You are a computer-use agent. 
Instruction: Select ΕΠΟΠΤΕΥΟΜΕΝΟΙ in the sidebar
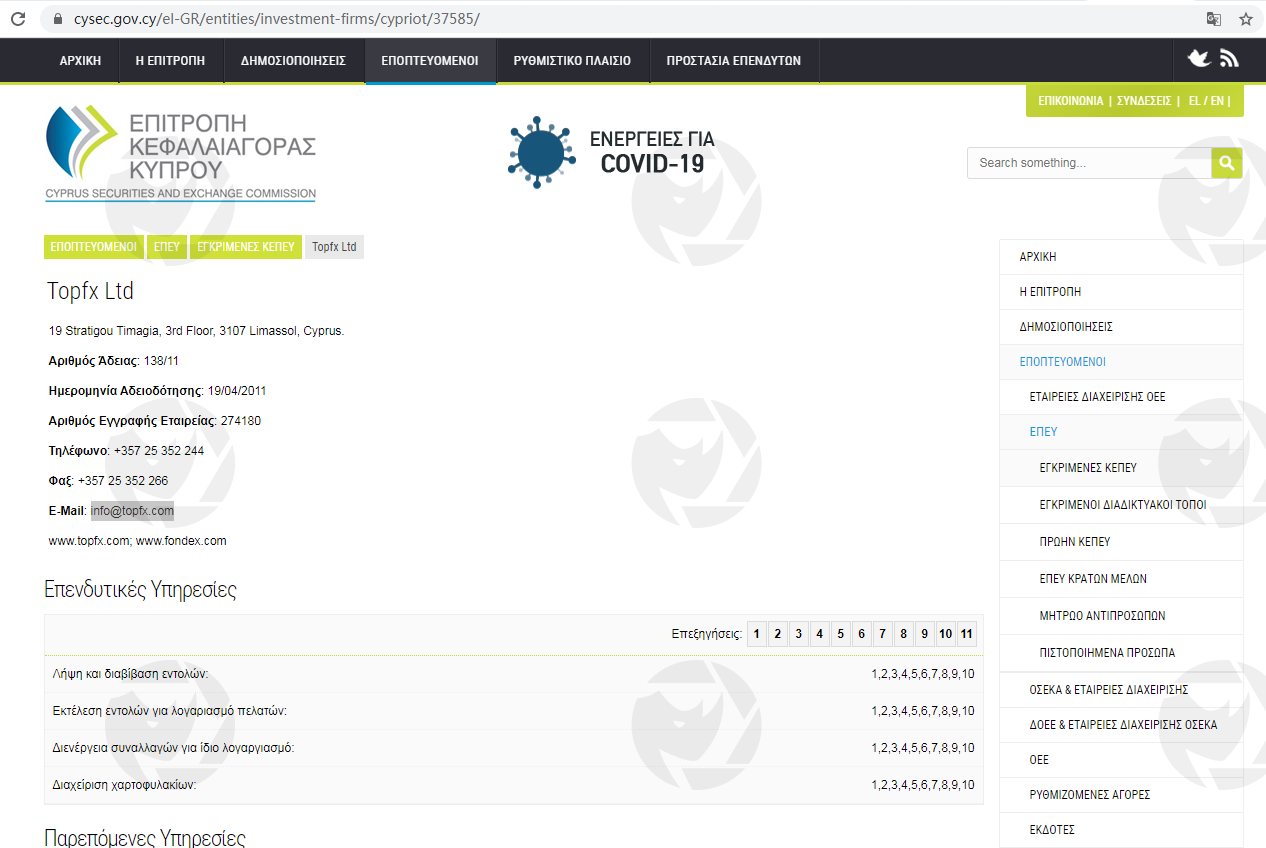1121,362
